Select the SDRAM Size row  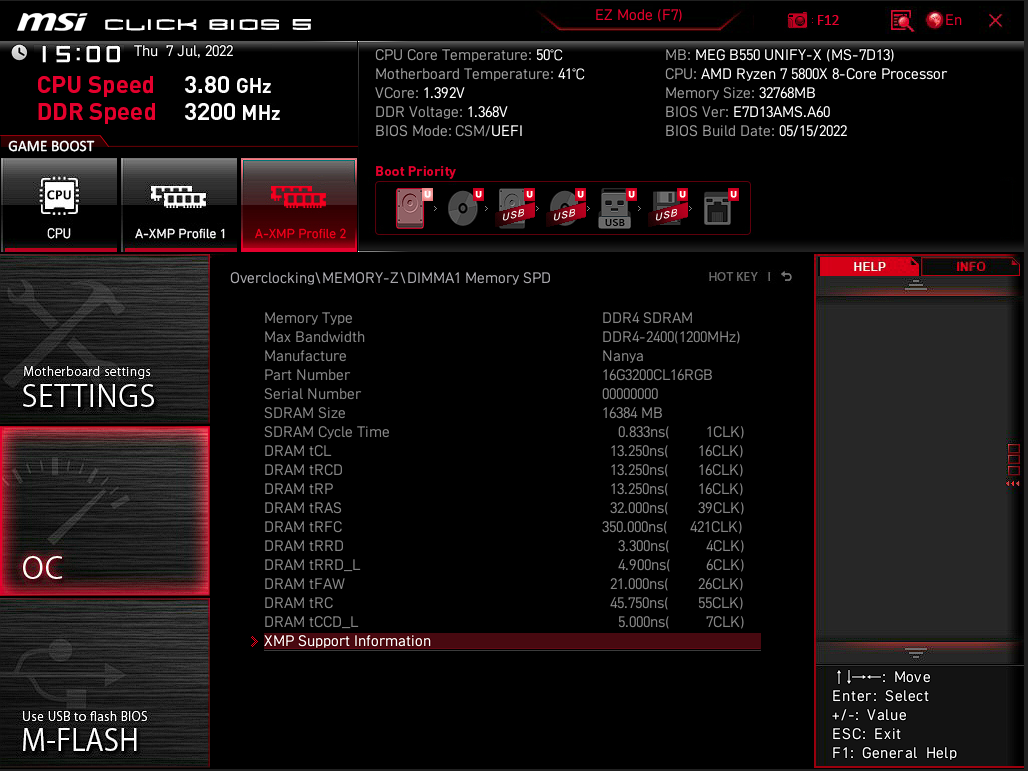point(512,413)
